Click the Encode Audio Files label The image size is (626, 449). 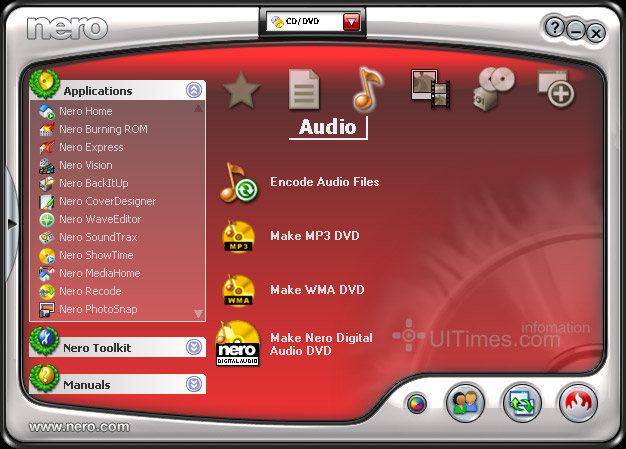(x=325, y=182)
